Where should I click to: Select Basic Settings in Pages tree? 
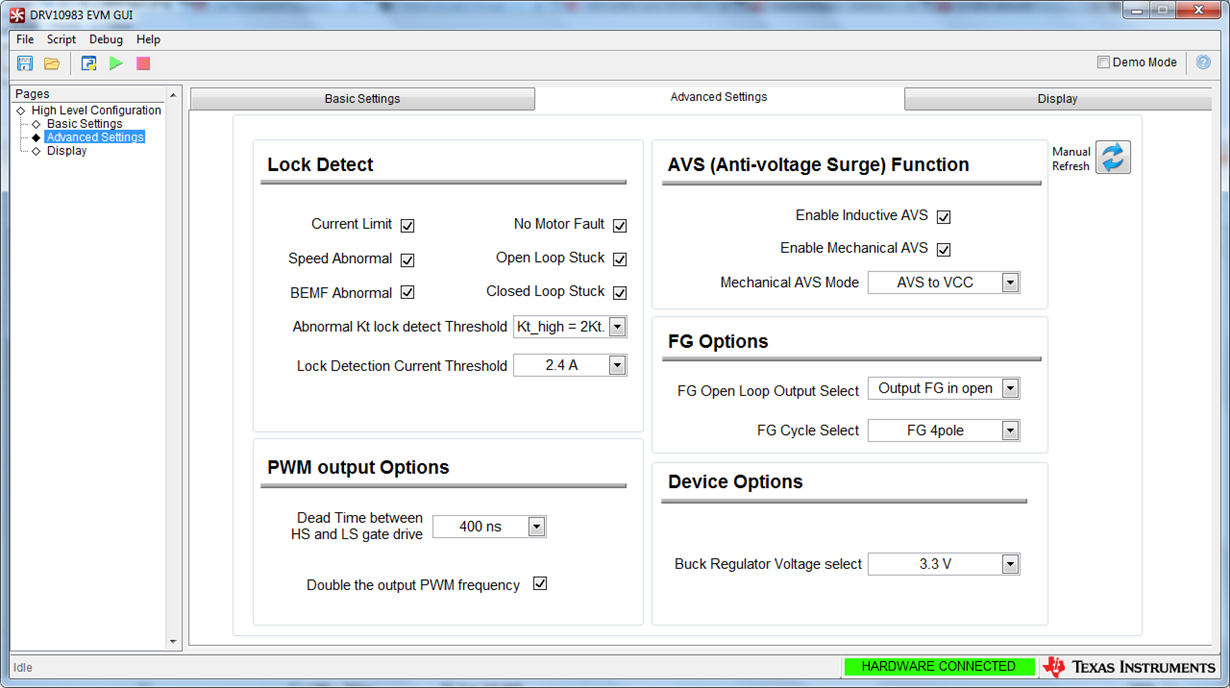[84, 124]
